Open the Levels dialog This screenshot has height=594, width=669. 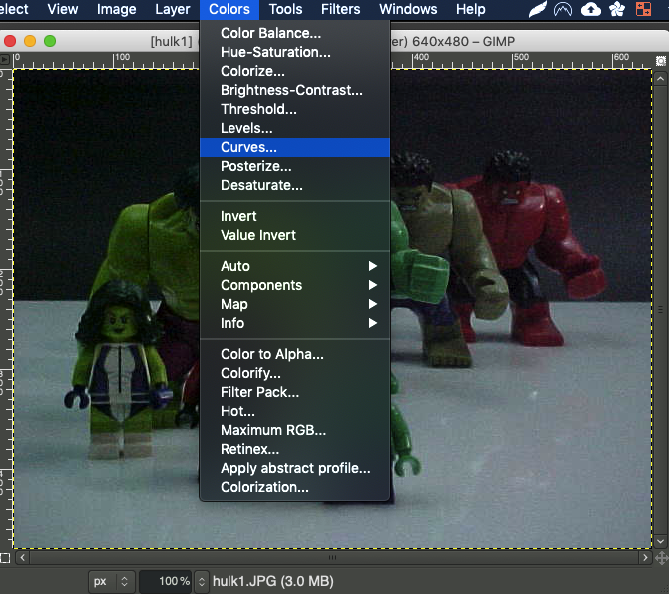pos(295,128)
